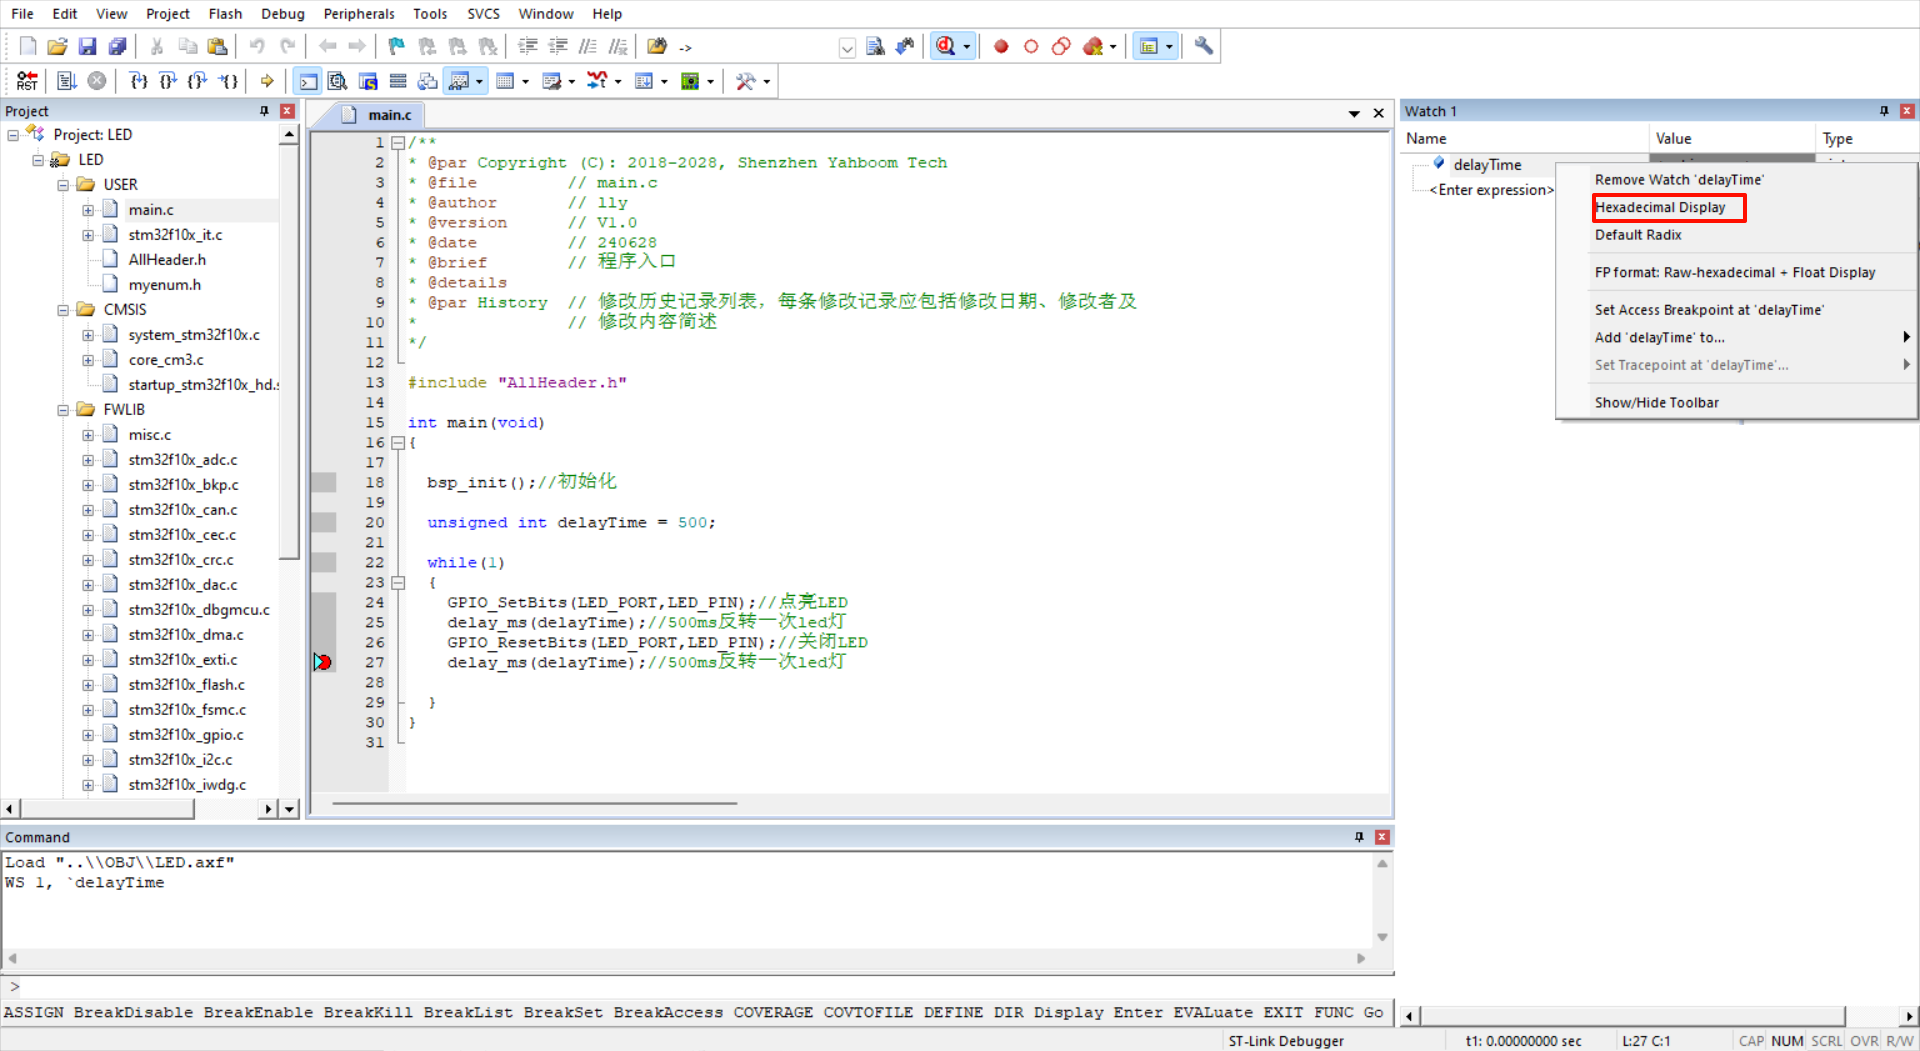
Task: Click the Project vertical scrollbar down arrow
Action: 289,809
